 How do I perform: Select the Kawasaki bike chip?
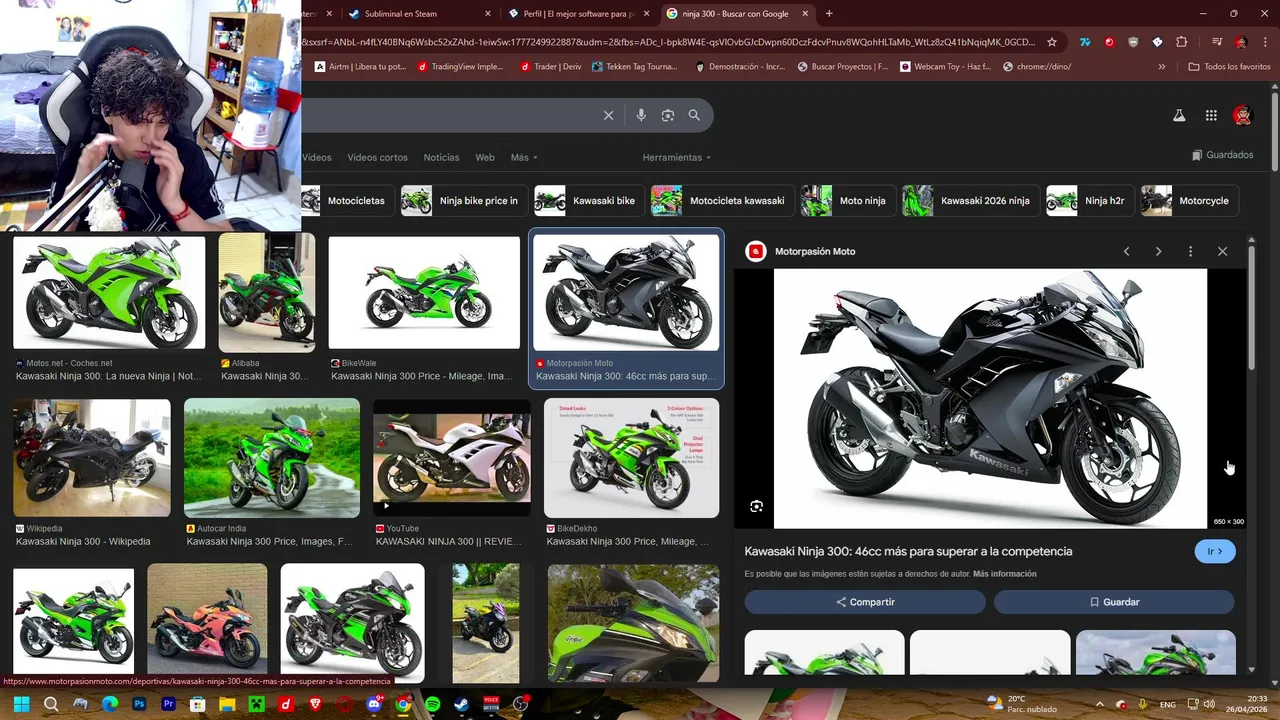tap(589, 201)
